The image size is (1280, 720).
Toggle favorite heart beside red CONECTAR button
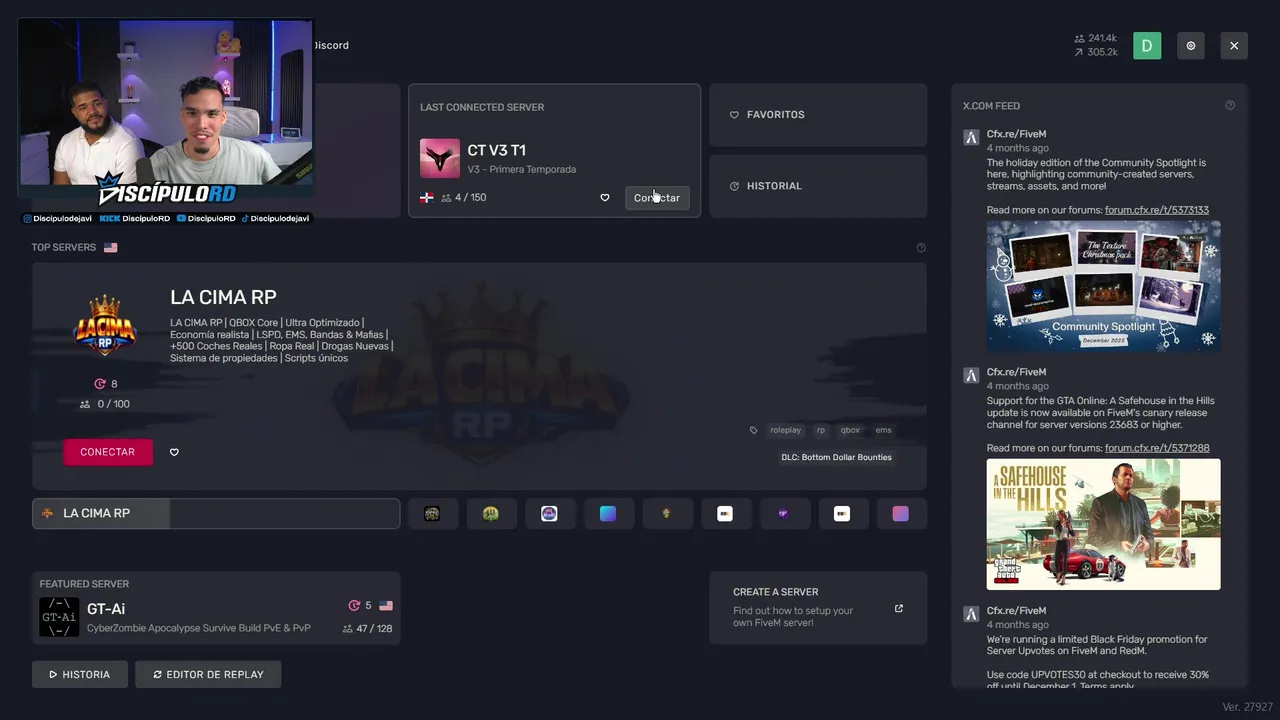[174, 452]
